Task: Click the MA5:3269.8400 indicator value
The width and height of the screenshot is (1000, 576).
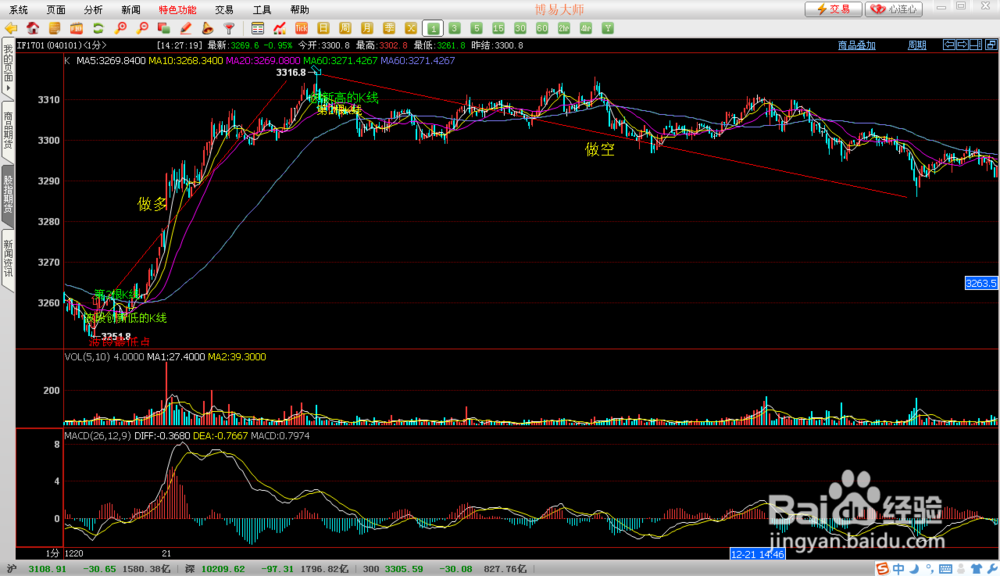Action: click(x=111, y=61)
